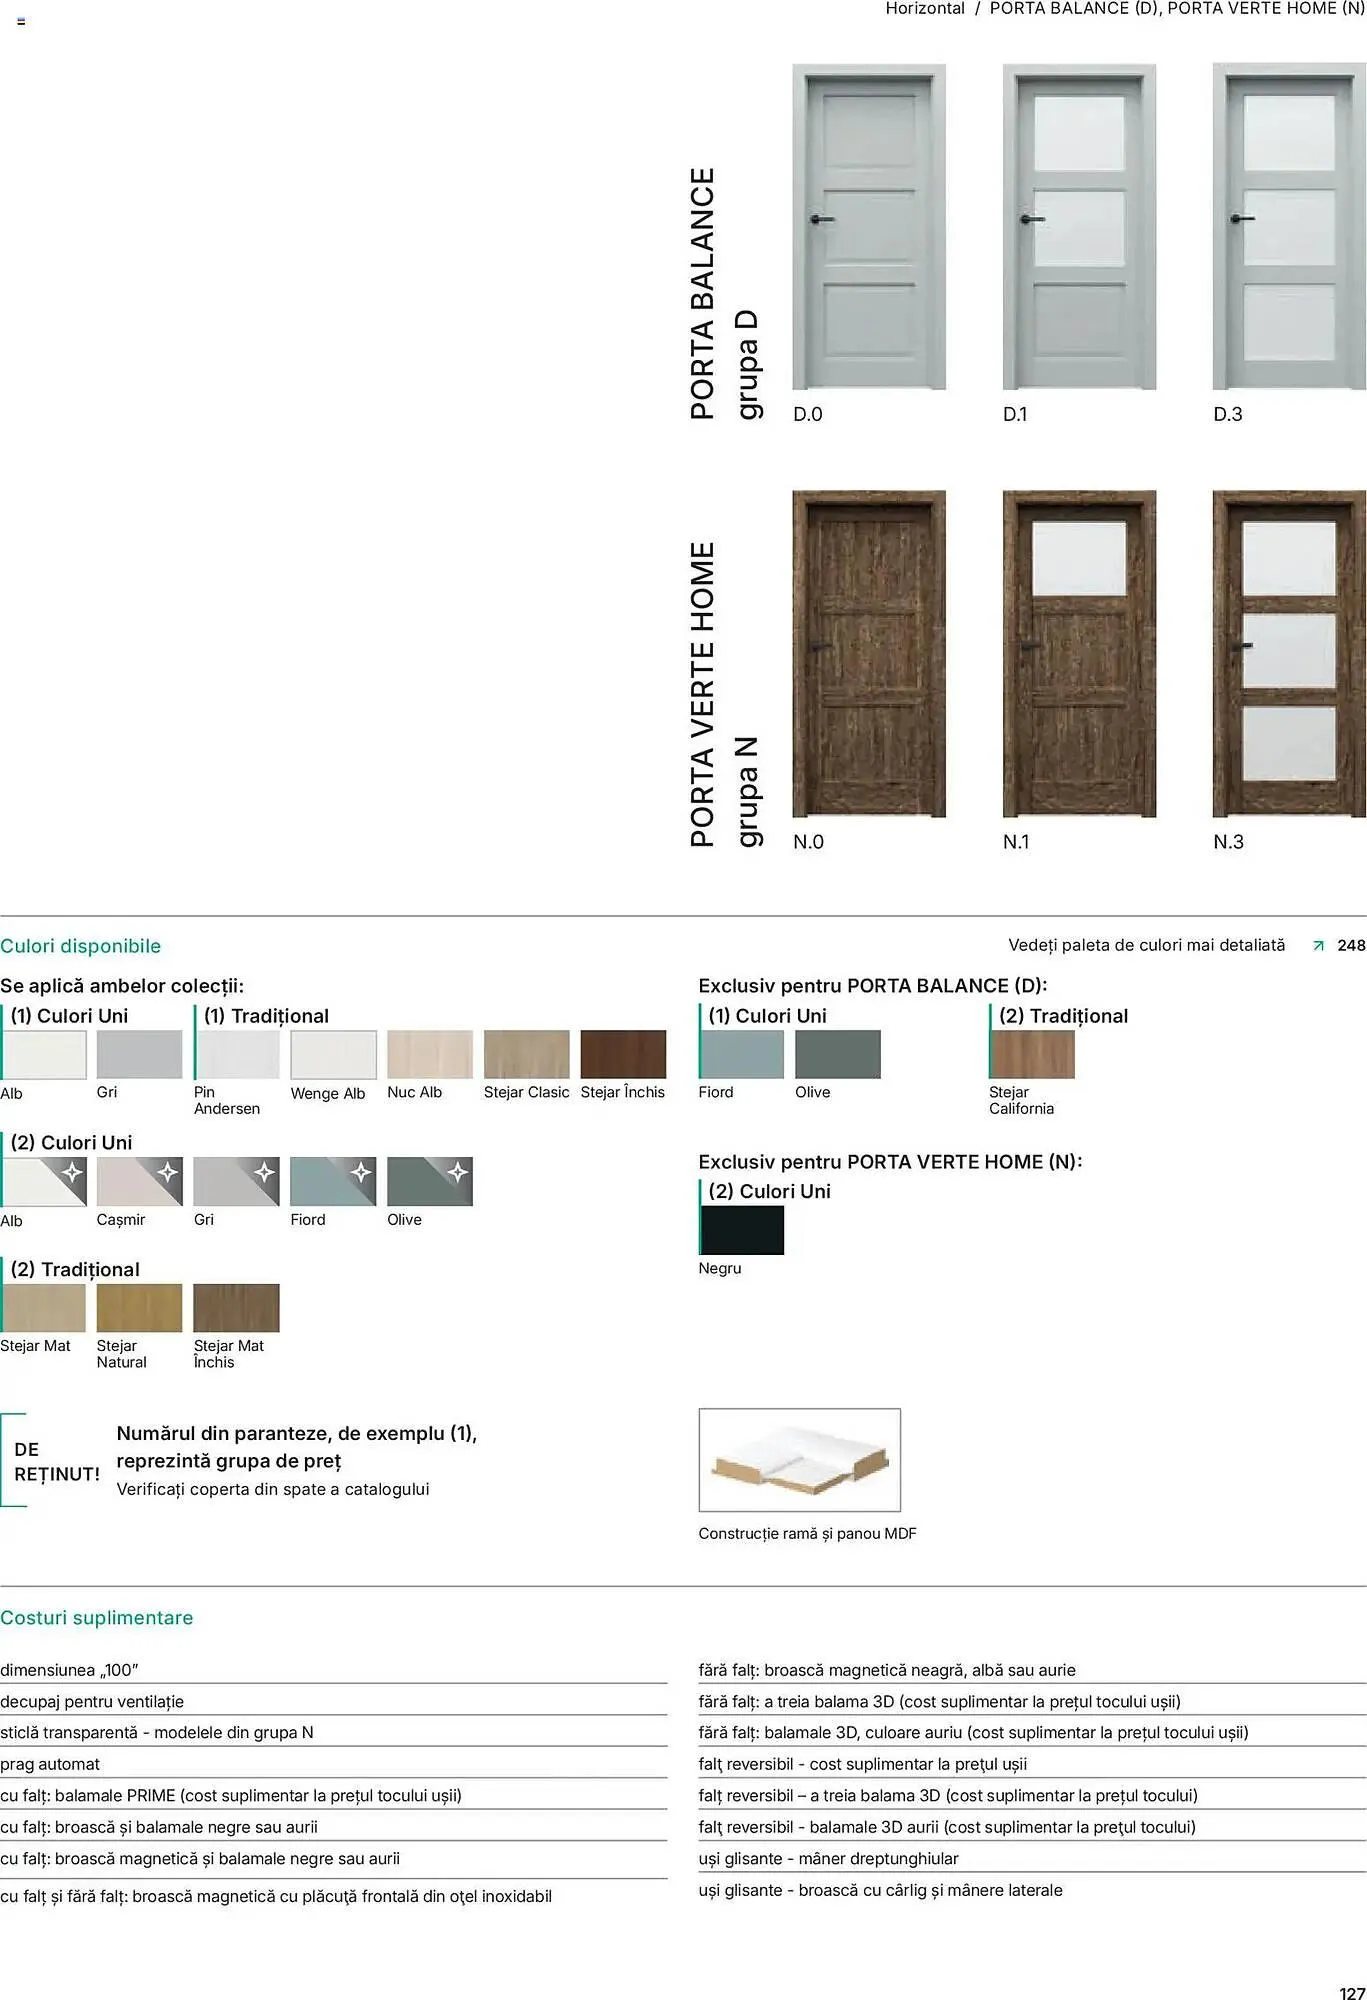
Task: Click the 'Costuri suplimentare' section heading
Action: tap(97, 1617)
